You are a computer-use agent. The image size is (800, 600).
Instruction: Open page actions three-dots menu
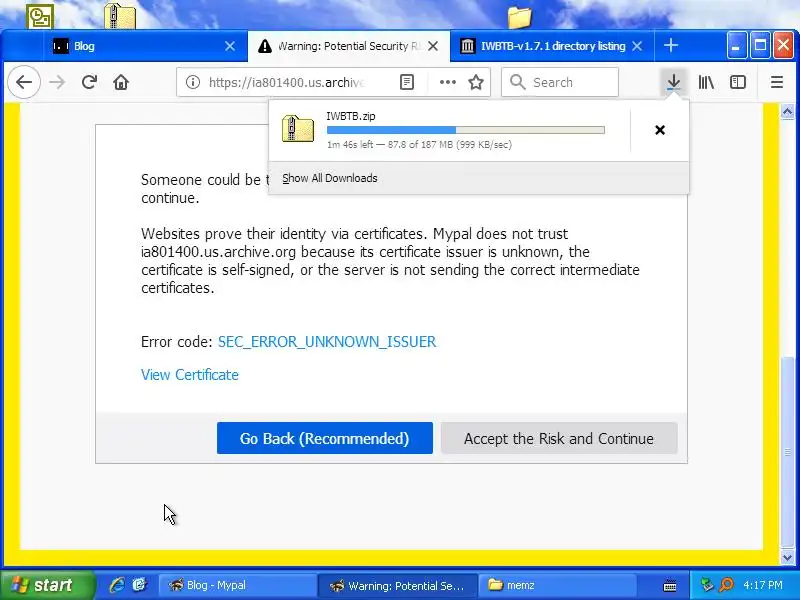(447, 82)
